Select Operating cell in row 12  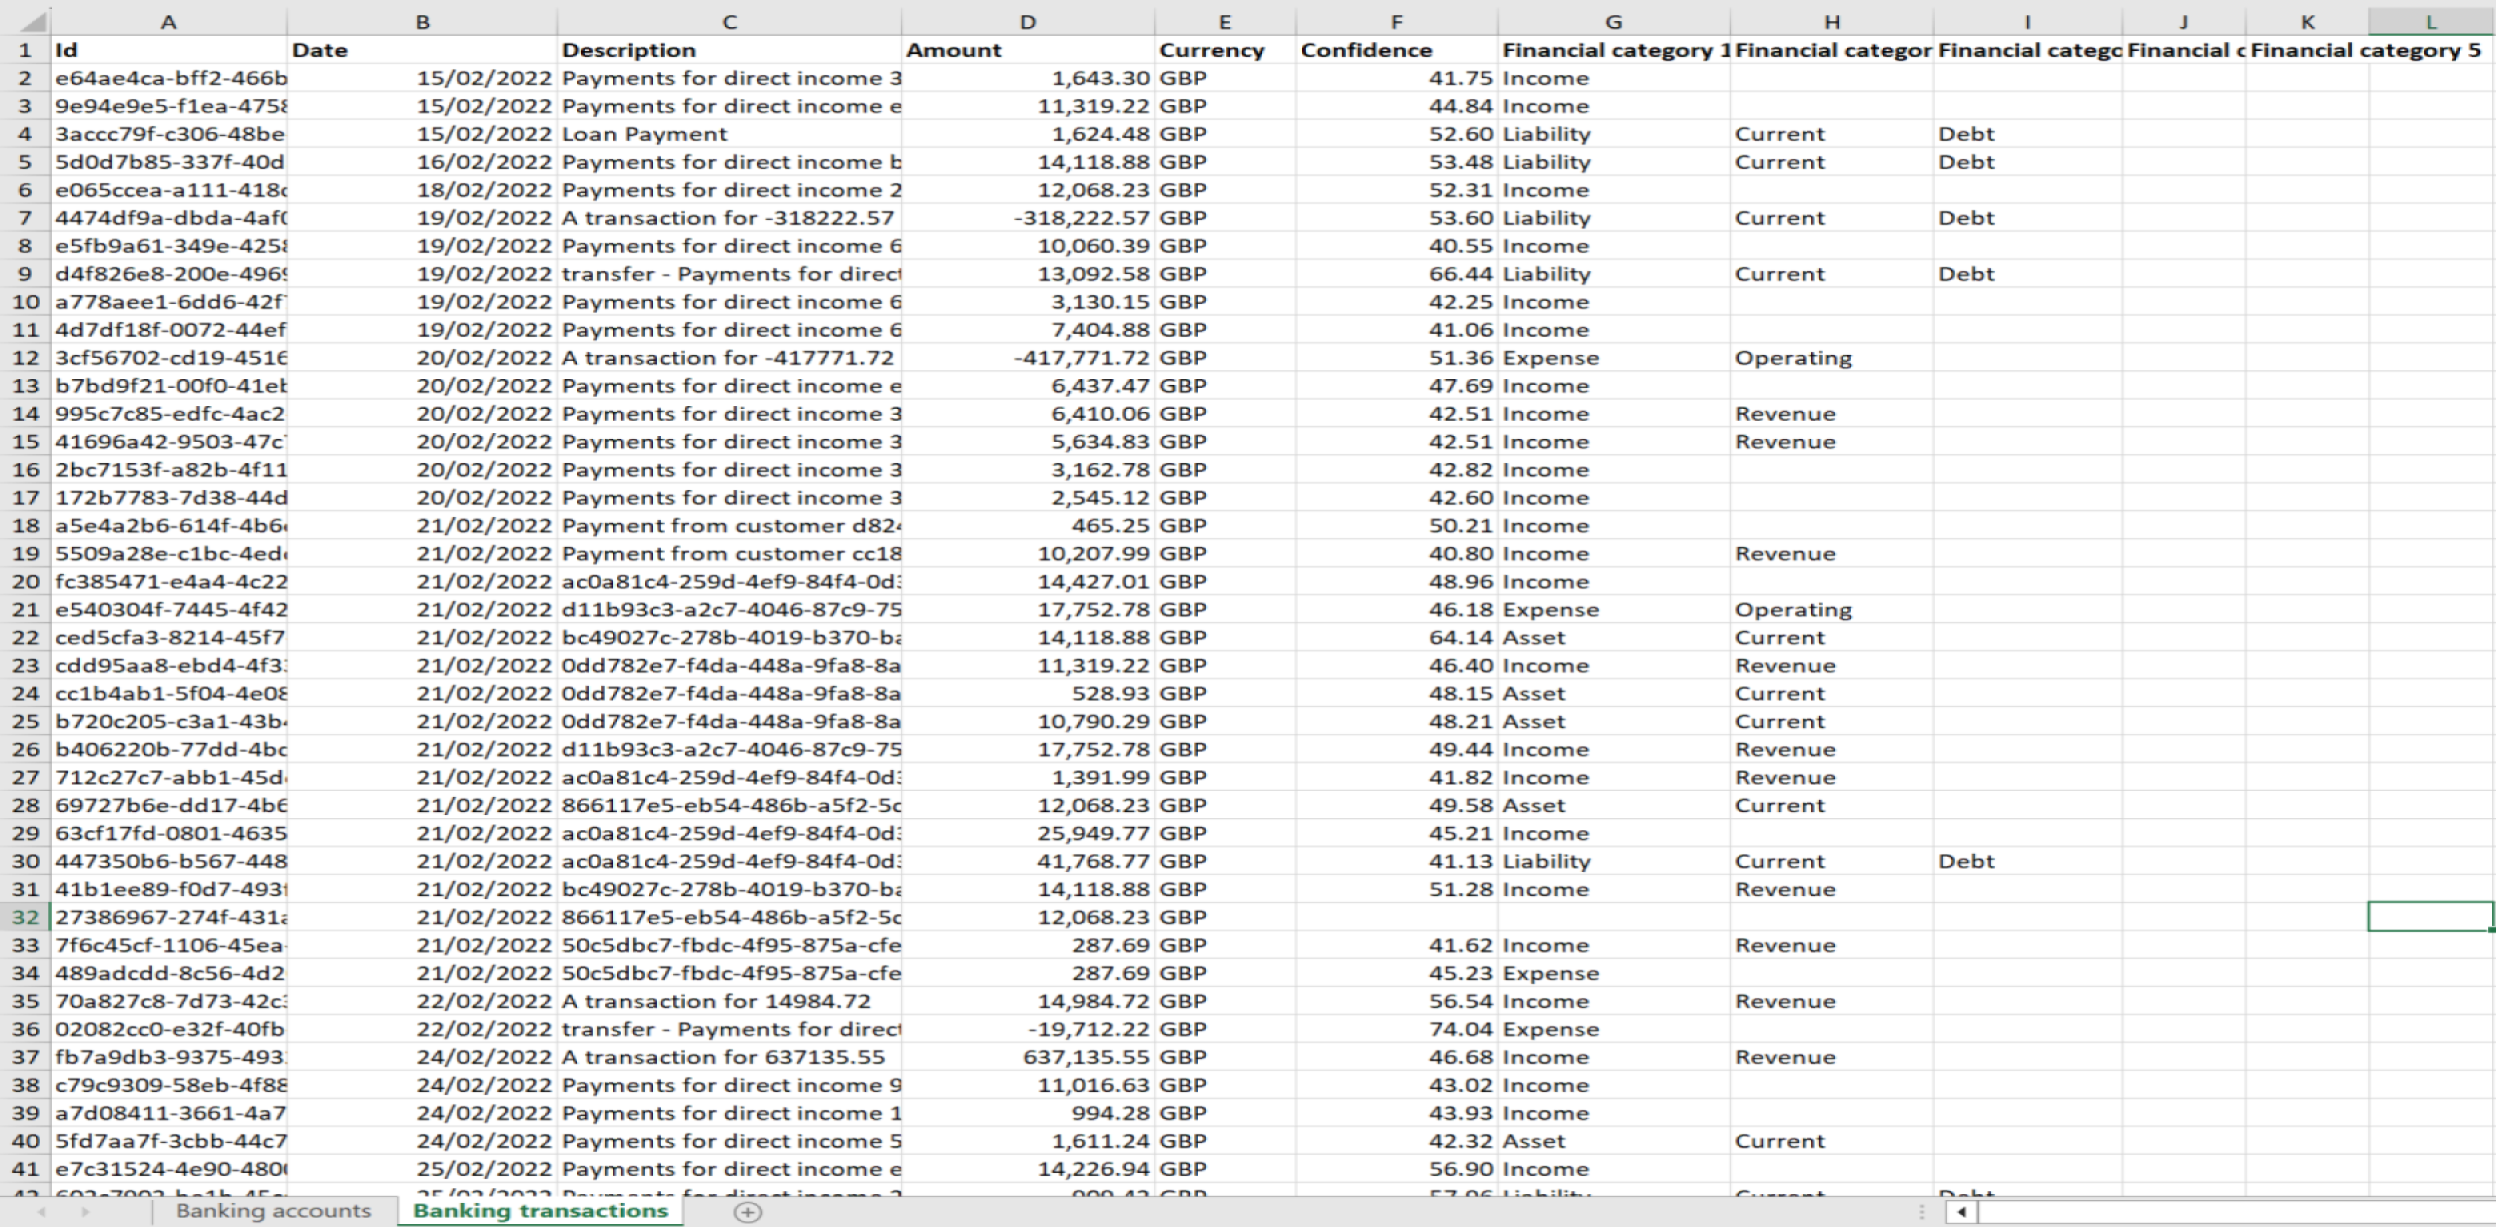1832,358
